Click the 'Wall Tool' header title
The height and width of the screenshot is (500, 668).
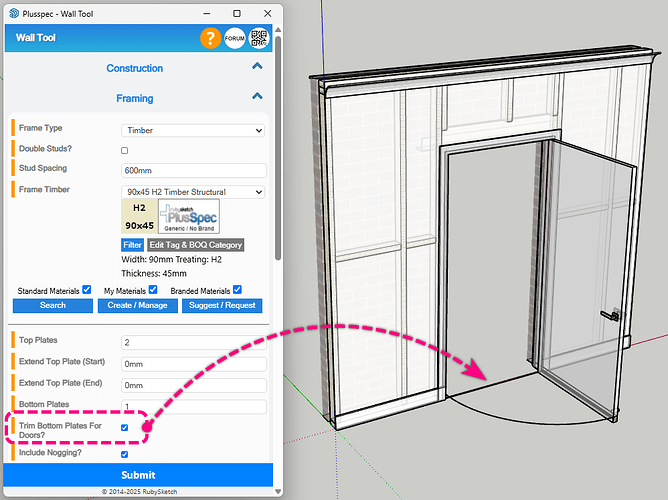pyautogui.click(x=36, y=38)
